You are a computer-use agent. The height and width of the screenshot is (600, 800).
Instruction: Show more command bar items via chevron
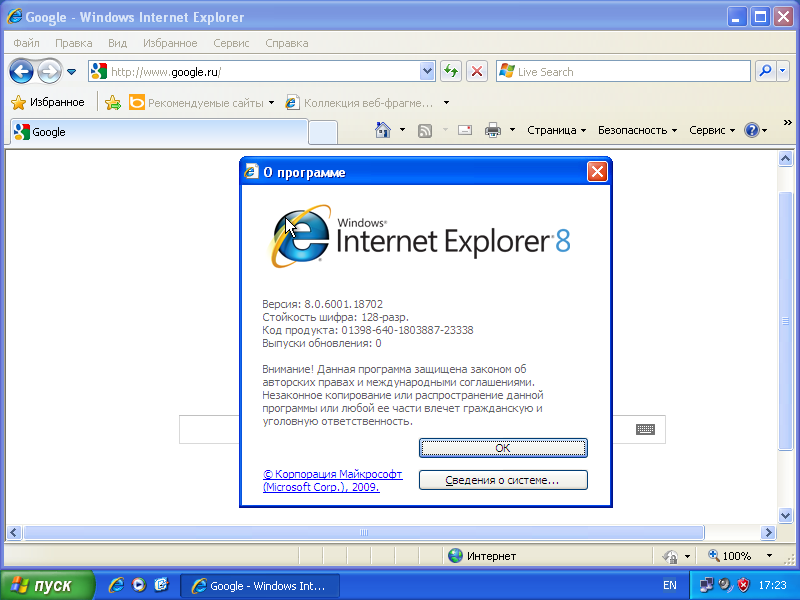787,123
